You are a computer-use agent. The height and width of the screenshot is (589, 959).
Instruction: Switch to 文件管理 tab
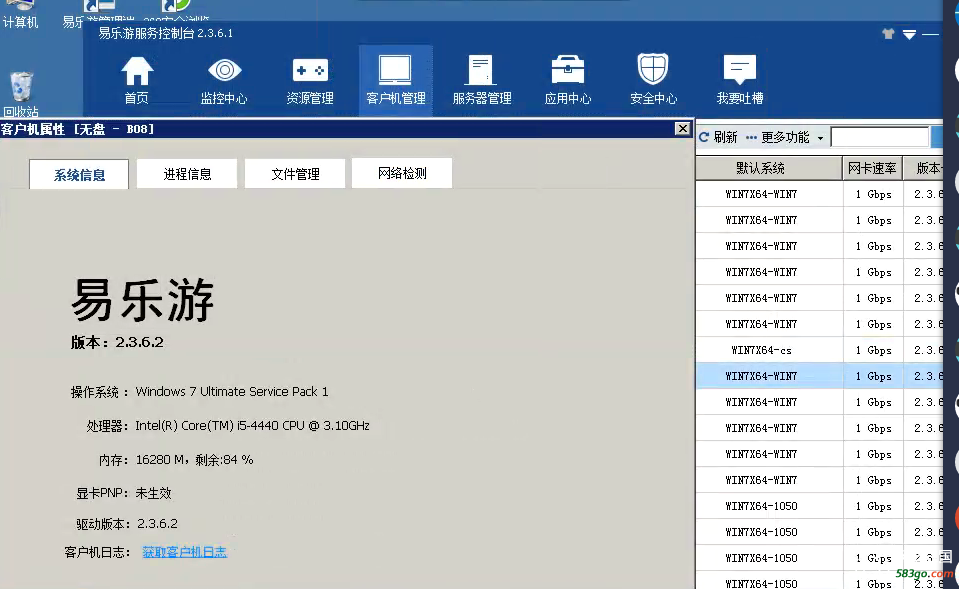point(295,174)
